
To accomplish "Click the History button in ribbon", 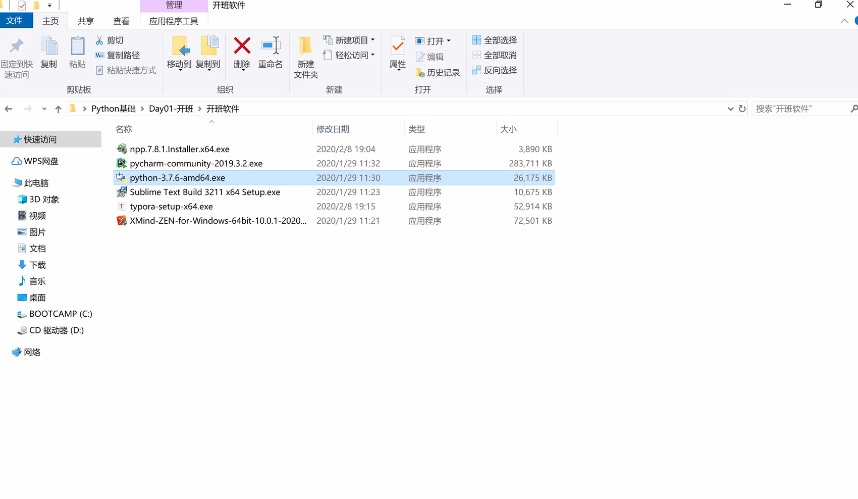I will tap(438, 72).
